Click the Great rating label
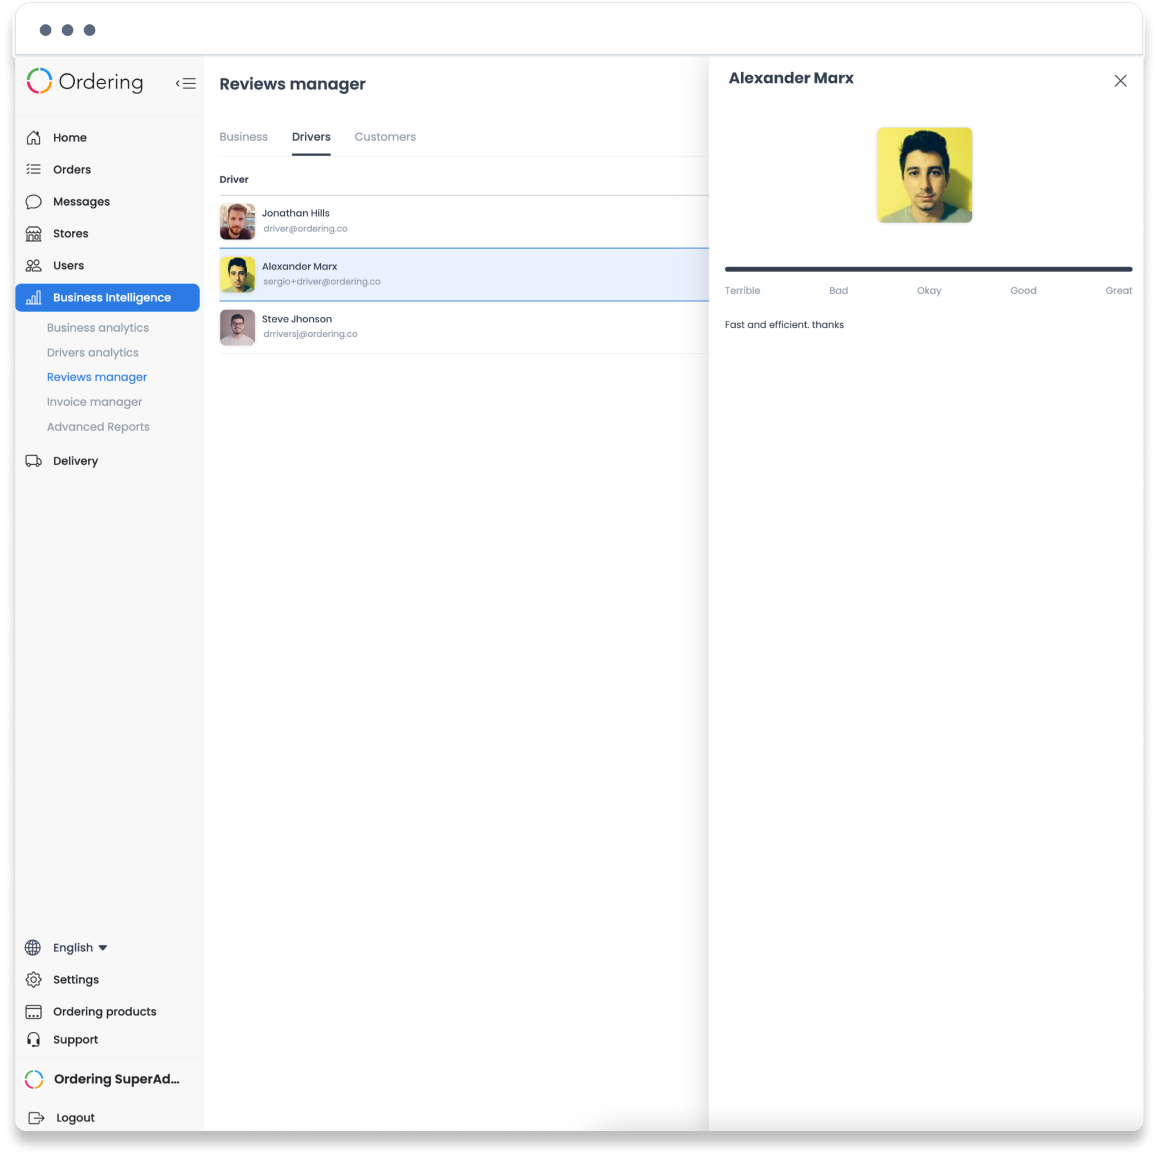Viewport: 1158px width, 1155px height. pyautogui.click(x=1119, y=290)
